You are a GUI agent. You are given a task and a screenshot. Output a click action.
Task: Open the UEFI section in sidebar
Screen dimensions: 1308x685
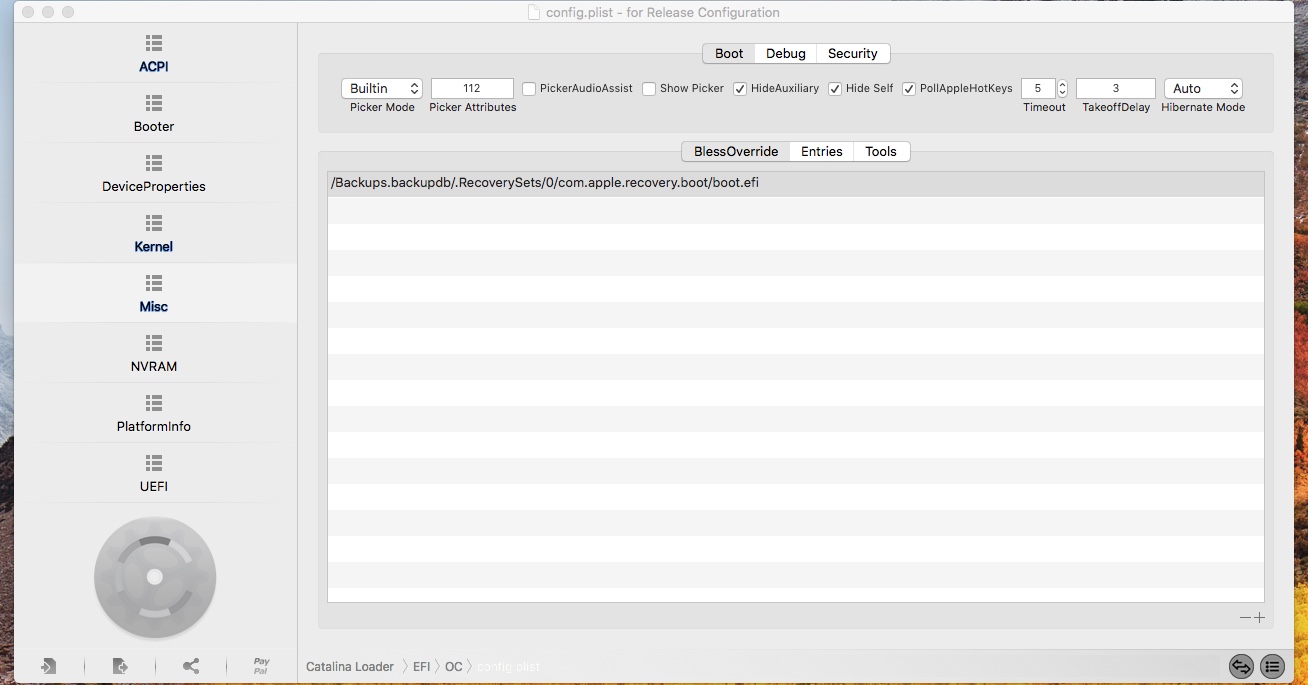(154, 474)
